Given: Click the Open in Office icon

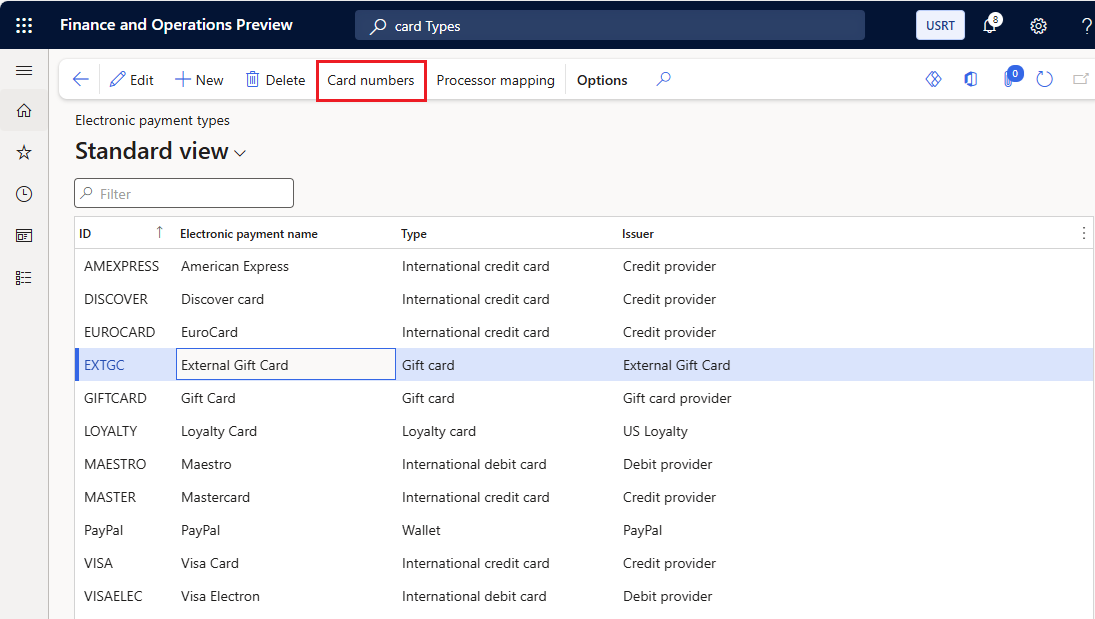Looking at the screenshot, I should tap(971, 79).
